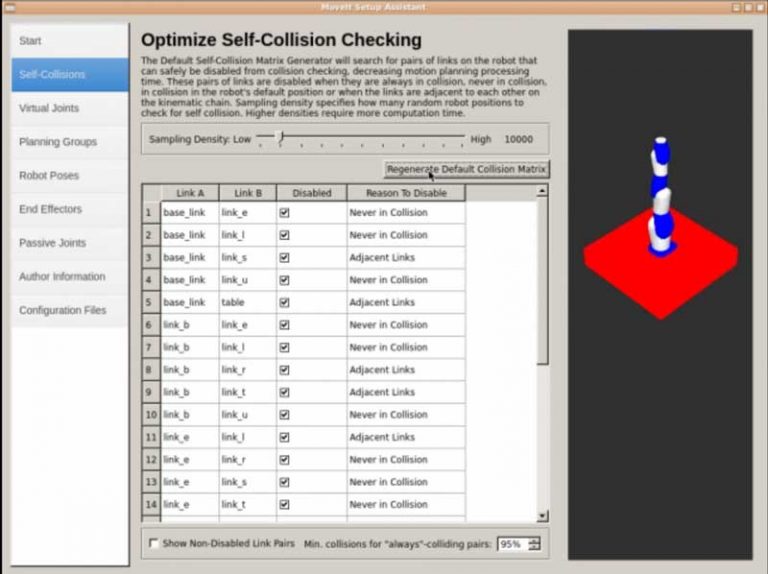This screenshot has height=574, width=768.
Task: Toggle Disabled checkbox in row 12
Action: point(285,460)
